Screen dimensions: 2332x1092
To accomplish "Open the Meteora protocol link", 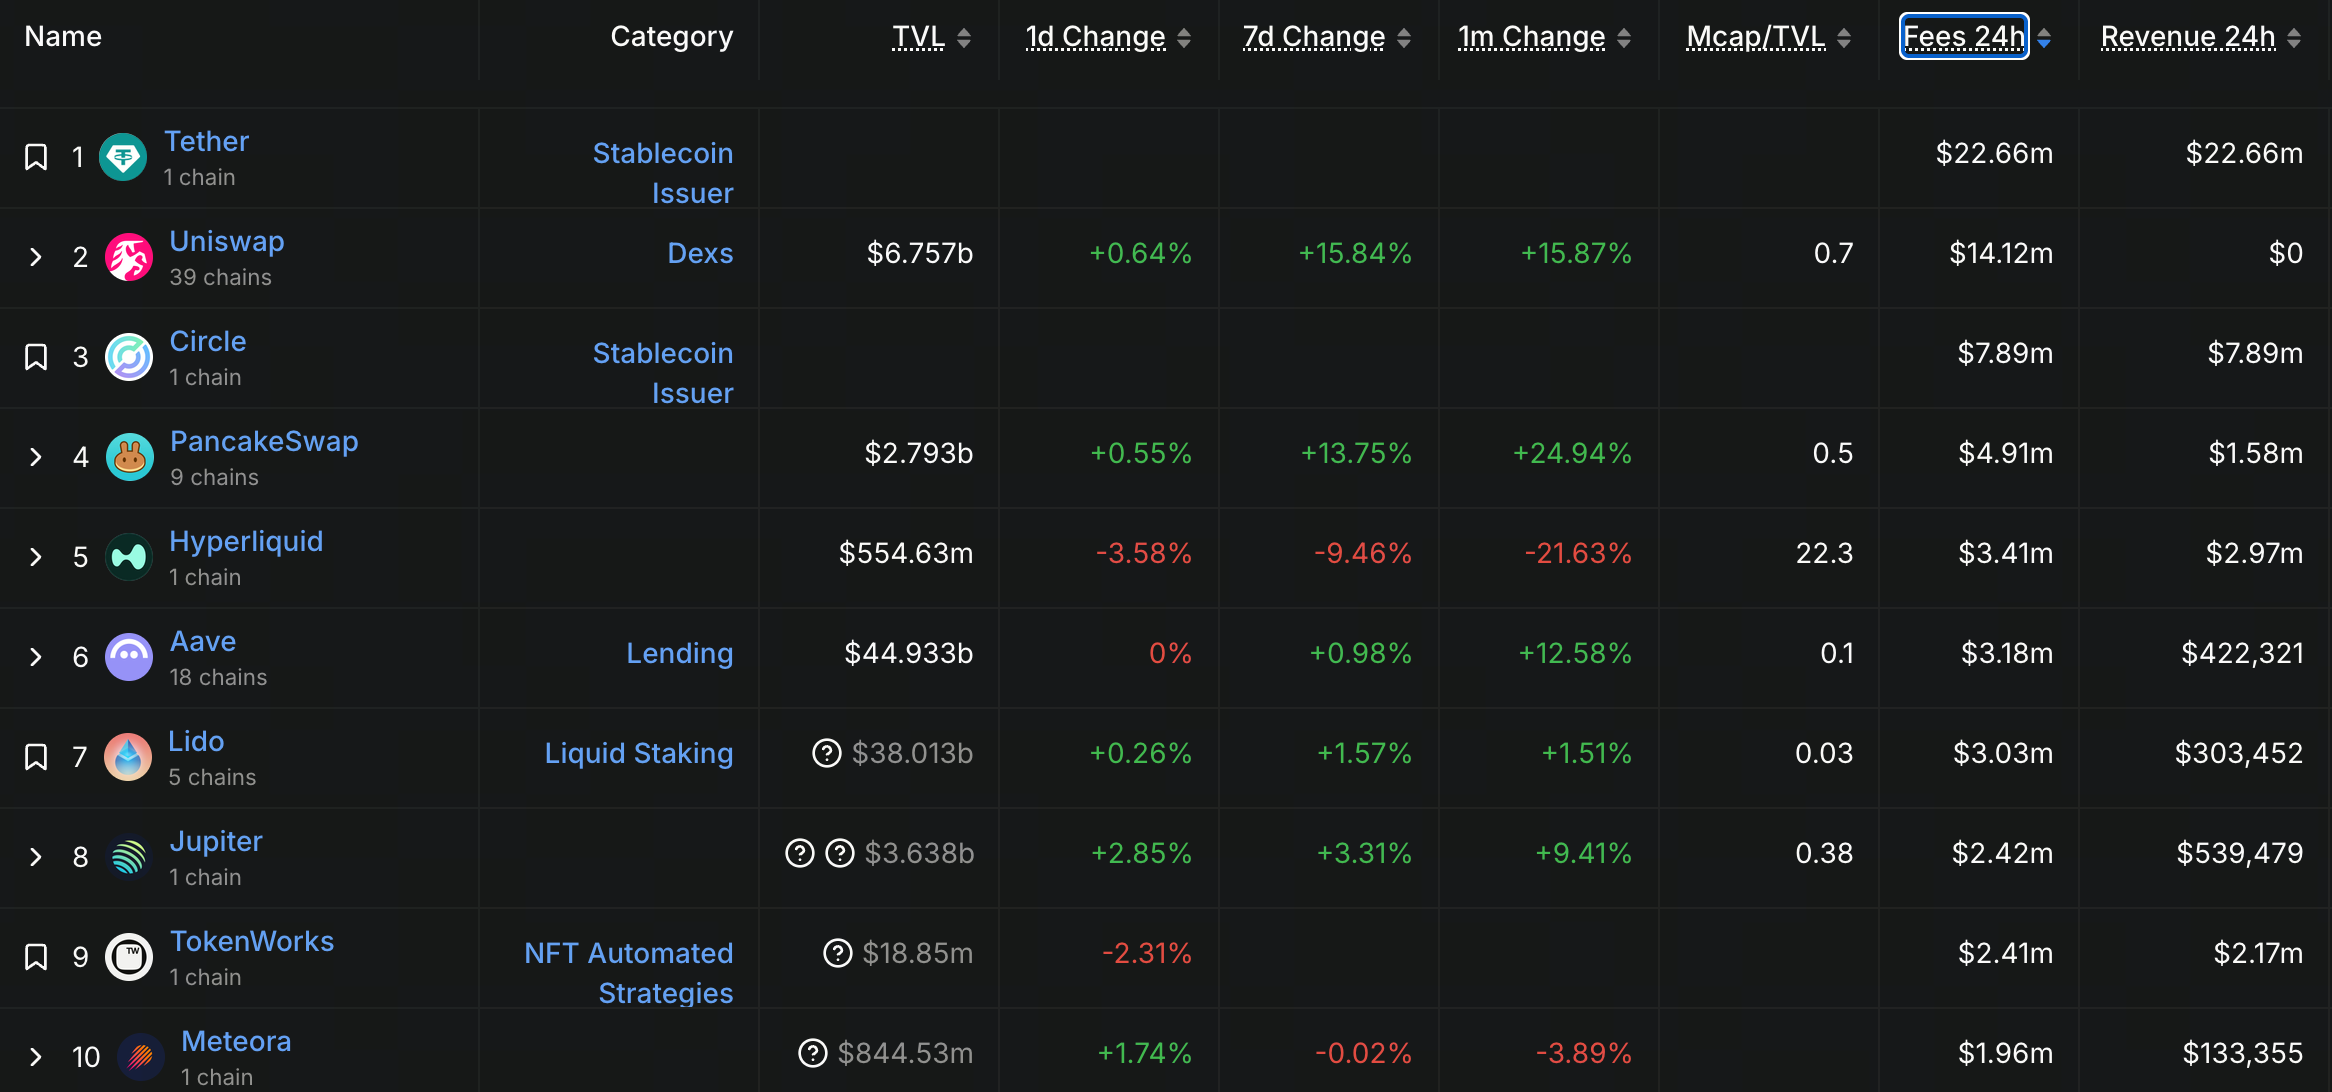I will 236,1041.
